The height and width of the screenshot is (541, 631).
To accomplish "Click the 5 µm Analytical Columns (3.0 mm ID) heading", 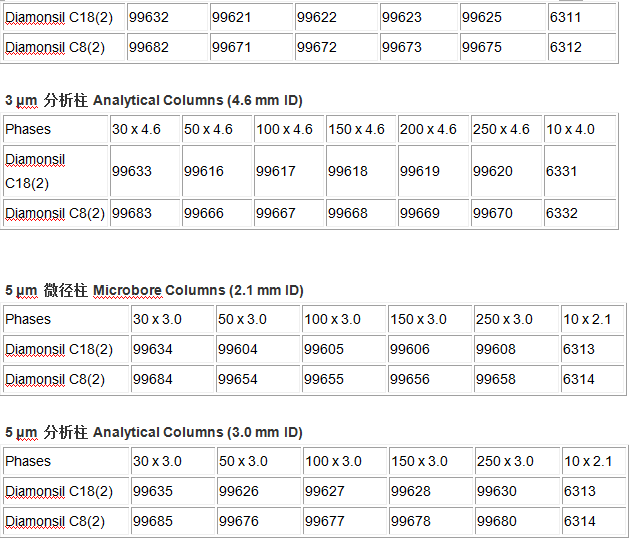I will [154, 432].
